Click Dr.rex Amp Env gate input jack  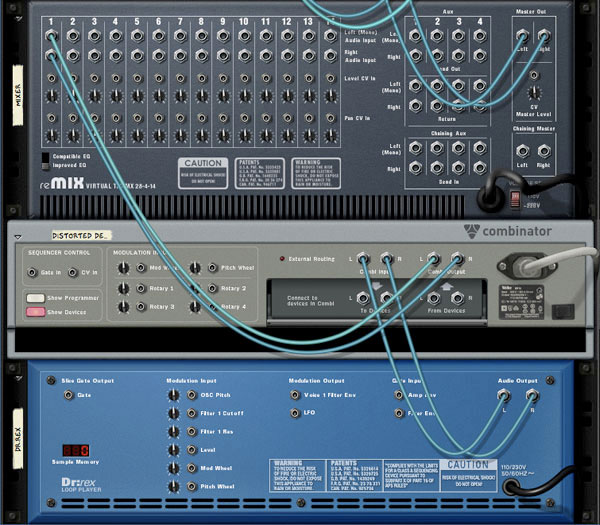pyautogui.click(x=399, y=395)
